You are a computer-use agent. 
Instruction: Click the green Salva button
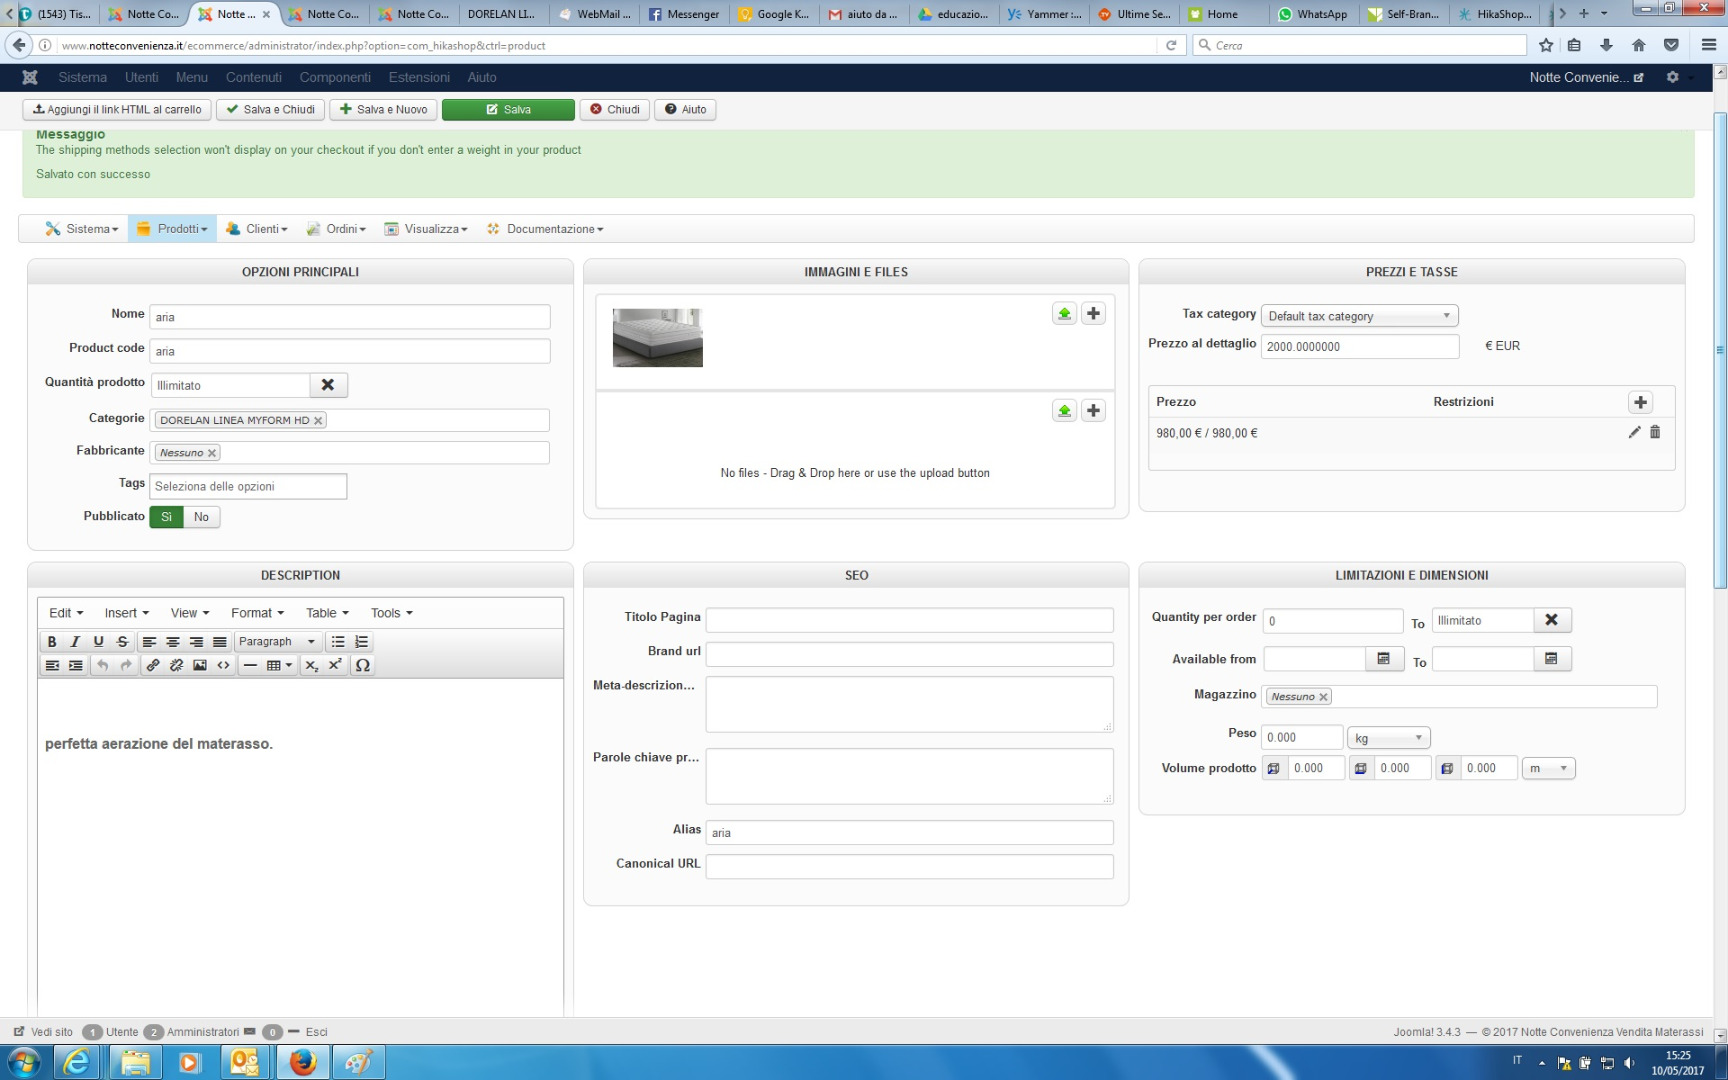click(508, 110)
